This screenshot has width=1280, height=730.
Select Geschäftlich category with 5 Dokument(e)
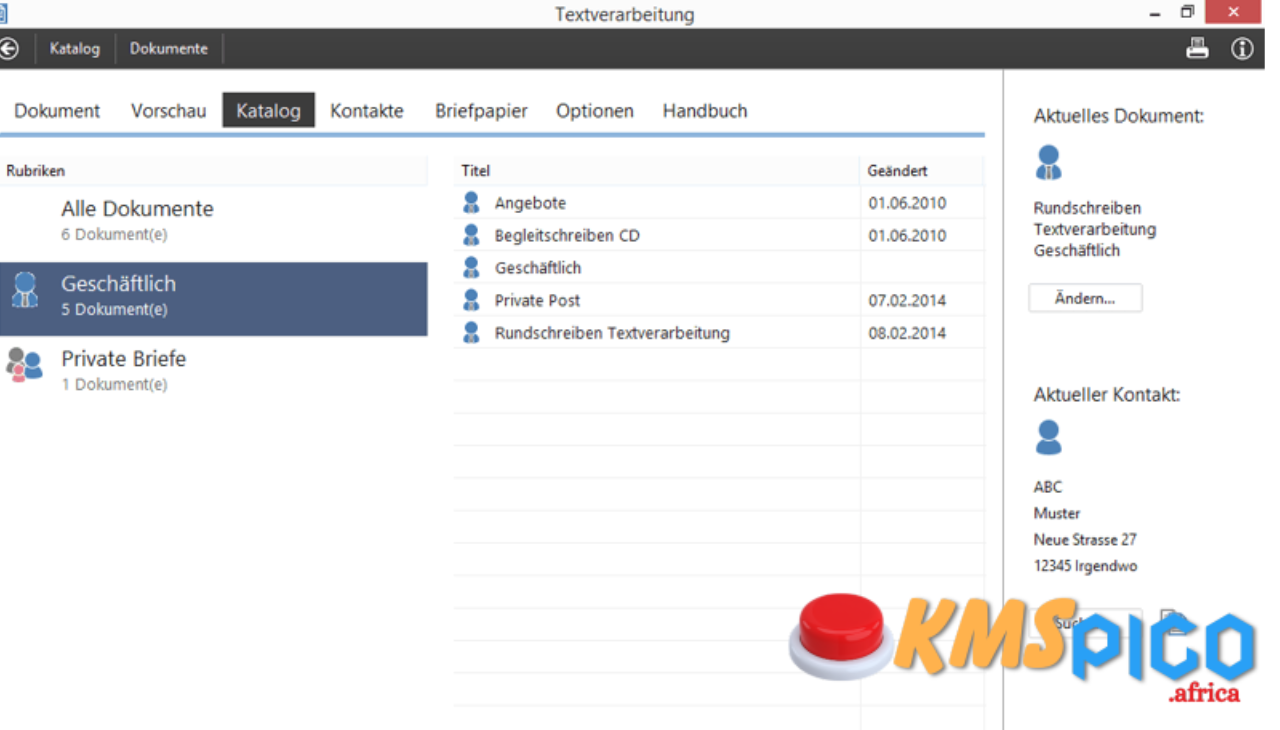[x=214, y=298]
